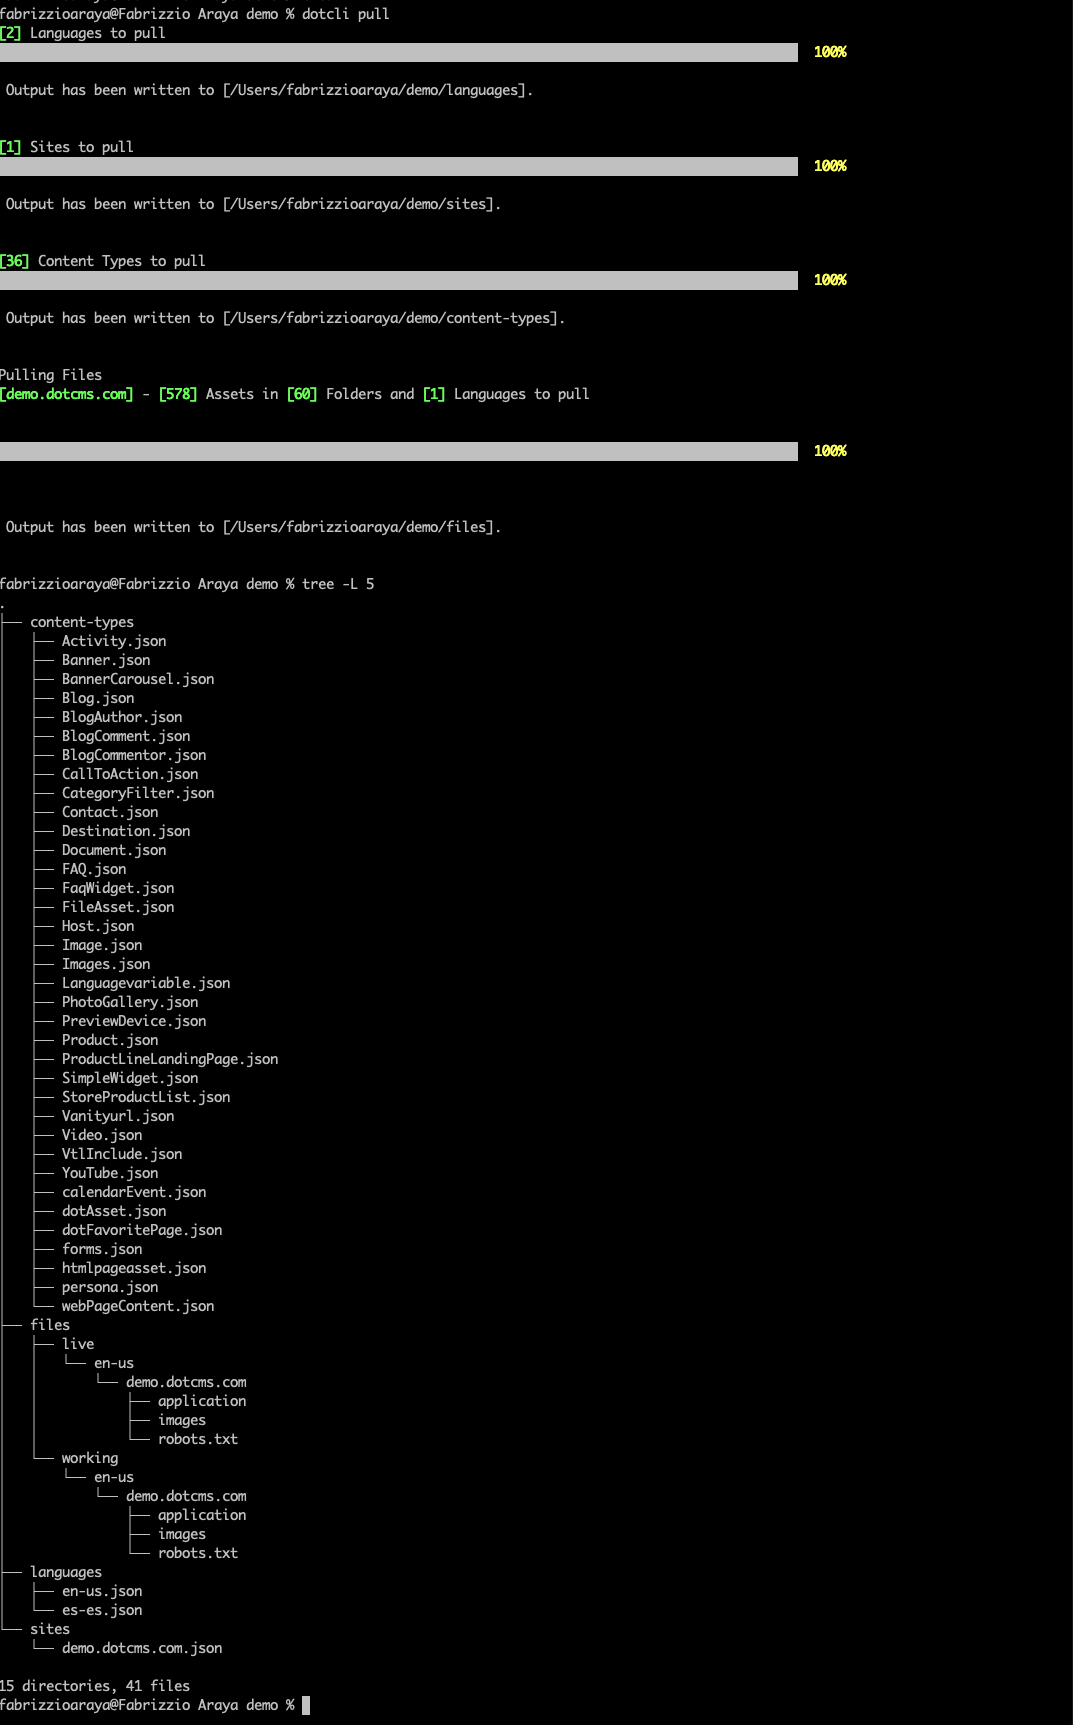Click es-es.json under languages

pyautogui.click(x=102, y=1610)
